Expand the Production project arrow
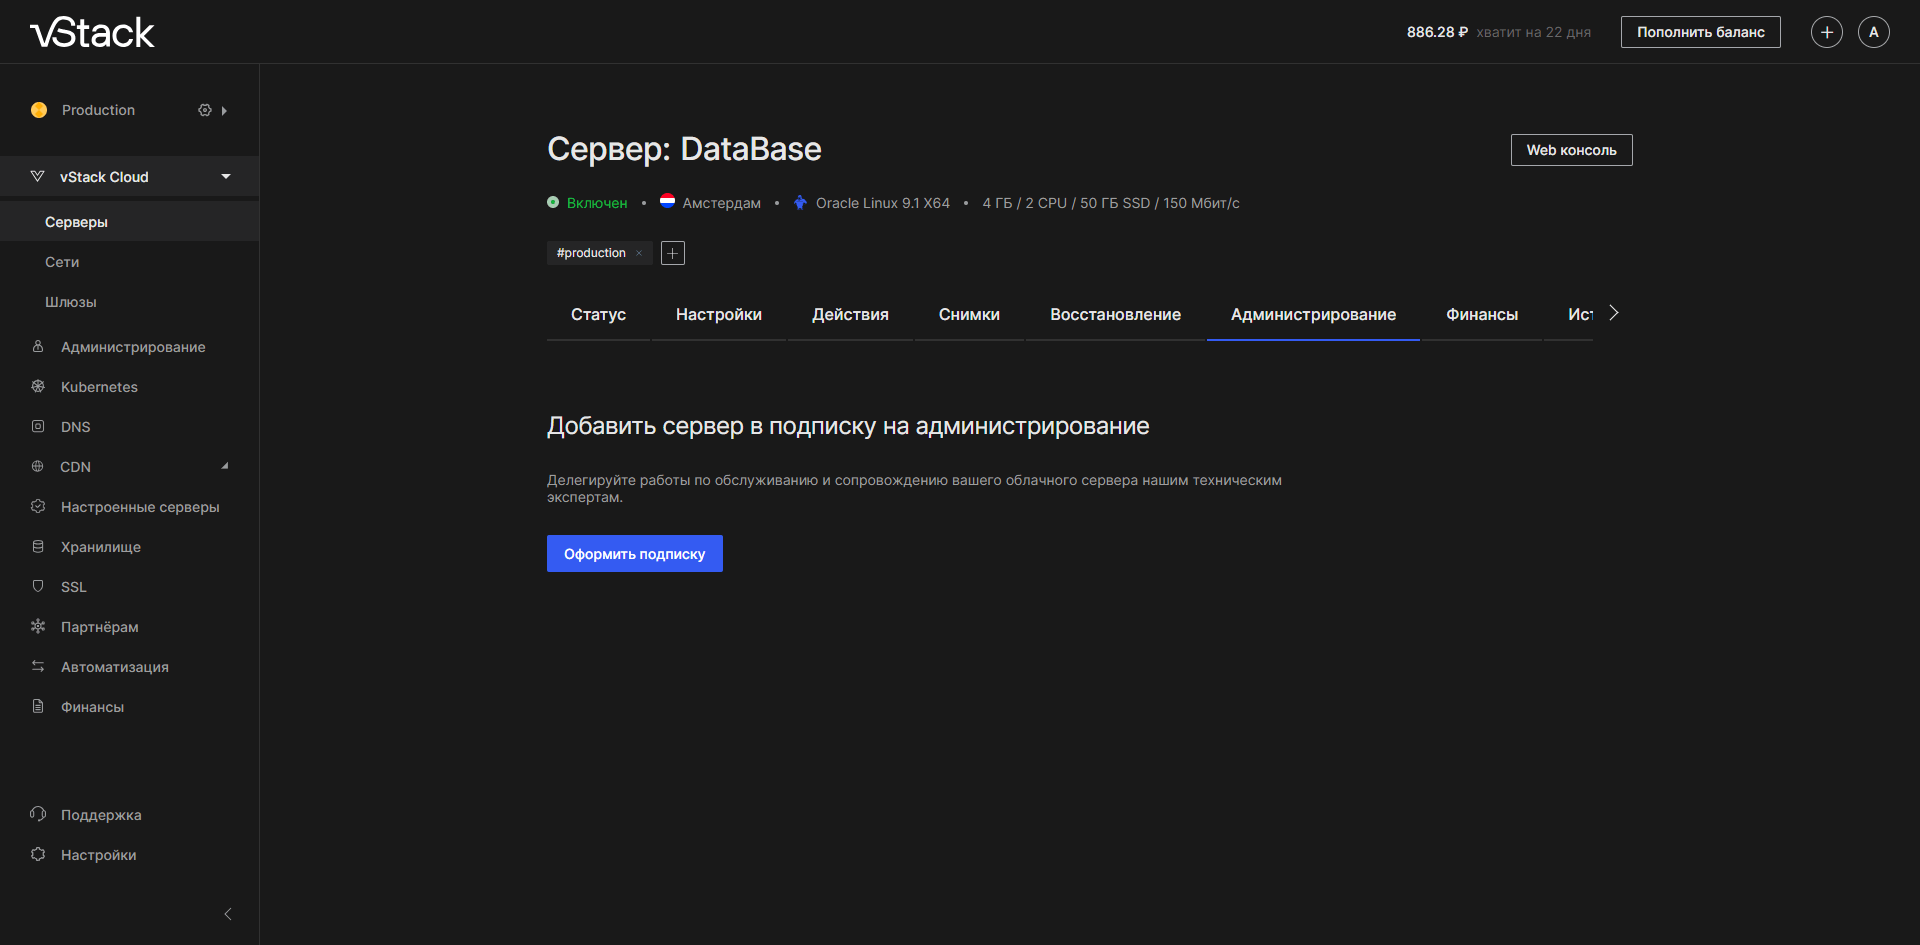 pyautogui.click(x=224, y=111)
